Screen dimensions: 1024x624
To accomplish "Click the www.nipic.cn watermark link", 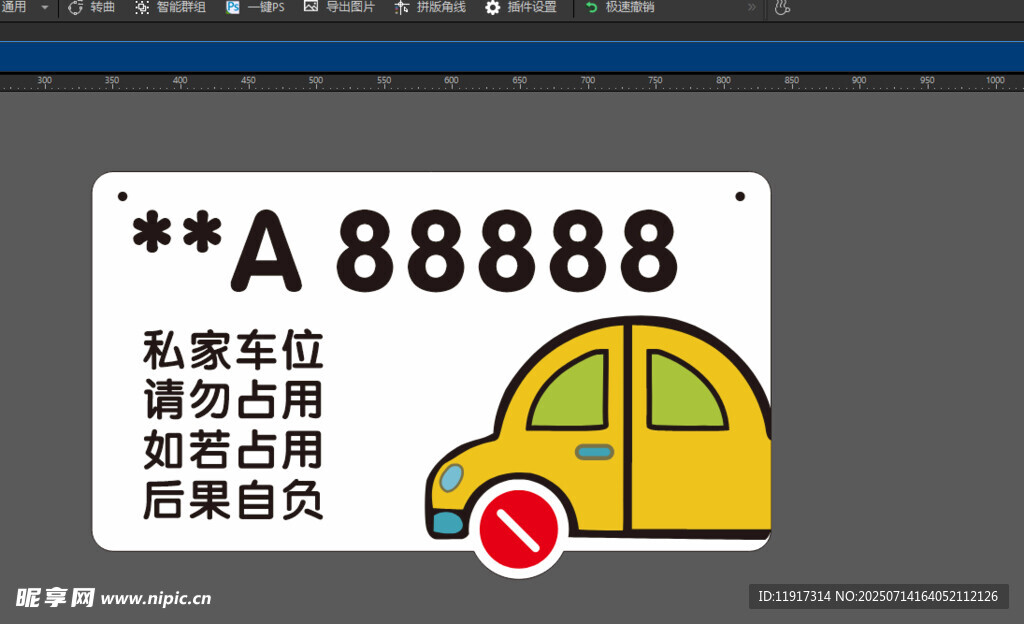I will (x=156, y=598).
